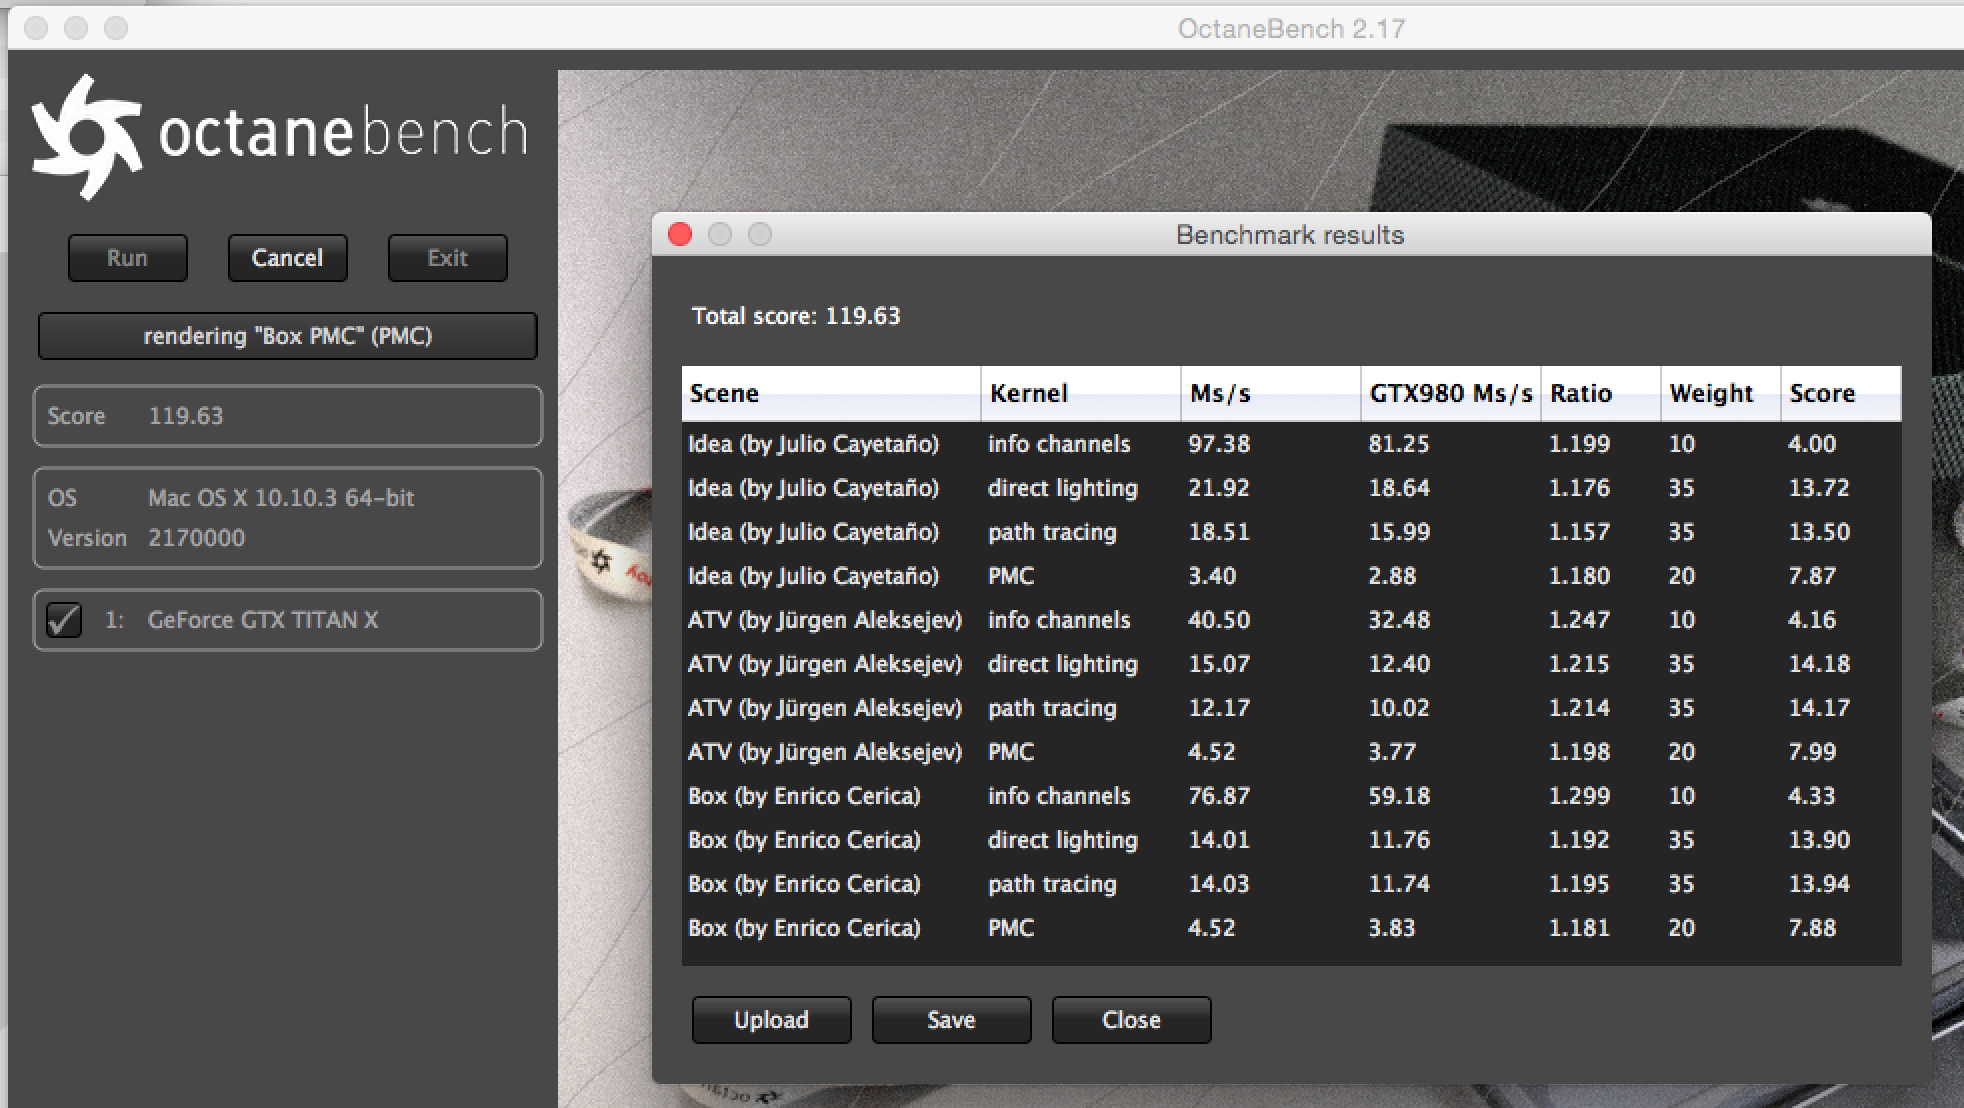Click the OctaneBench 2.17 window title

(1291, 28)
